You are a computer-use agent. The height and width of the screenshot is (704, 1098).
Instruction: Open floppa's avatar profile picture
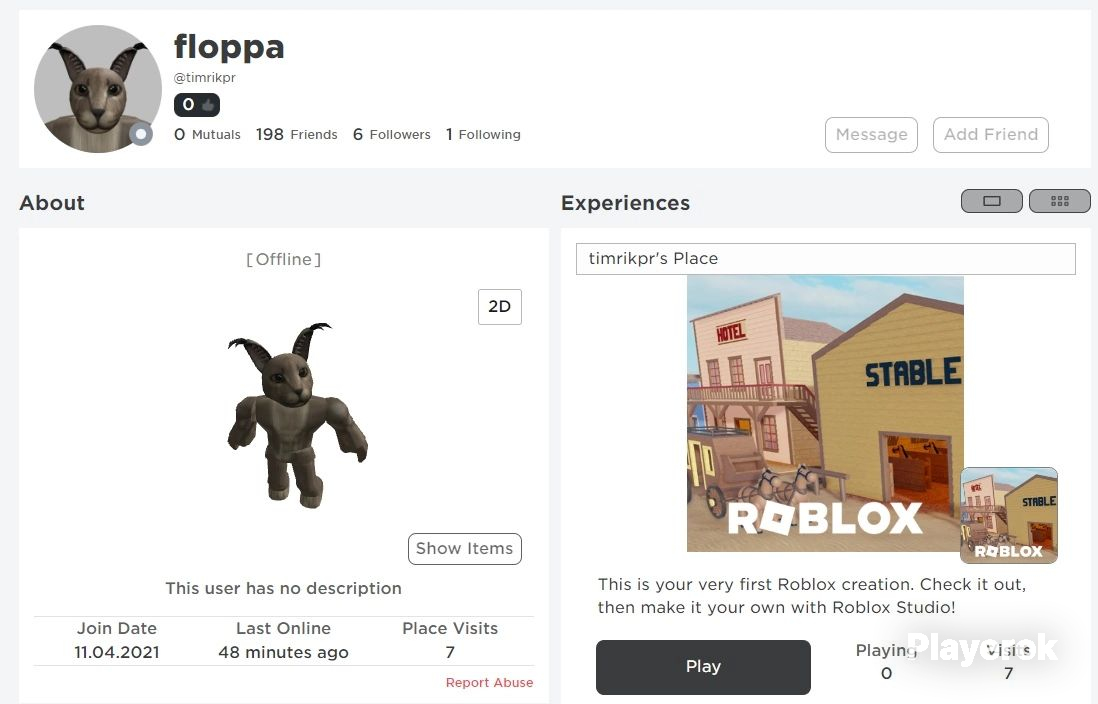[97, 89]
